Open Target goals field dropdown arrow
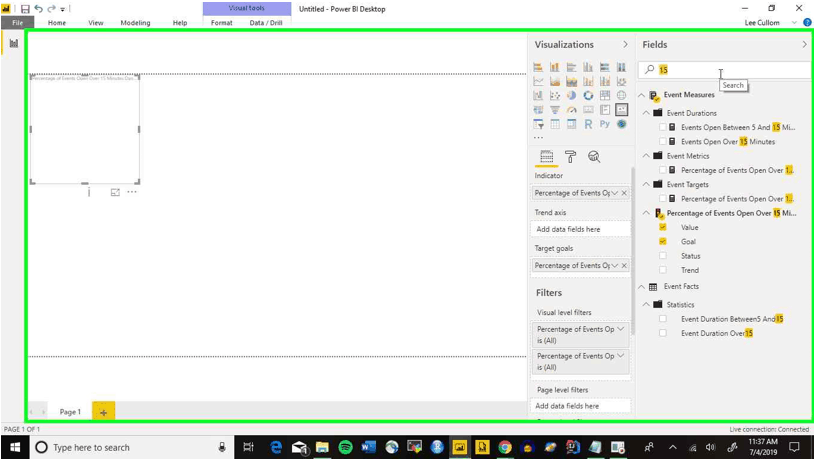This screenshot has height=459, width=815. 615,265
